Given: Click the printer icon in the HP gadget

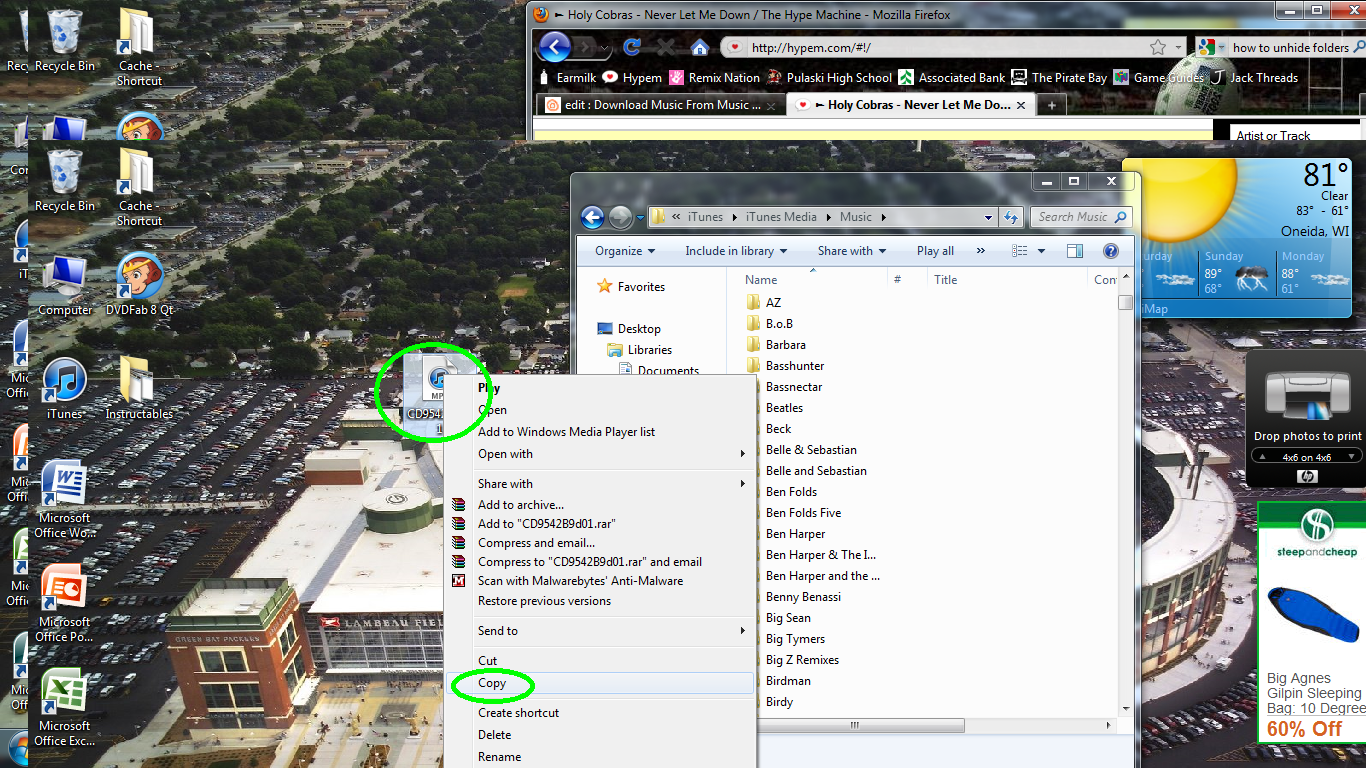Looking at the screenshot, I should coord(1308,396).
